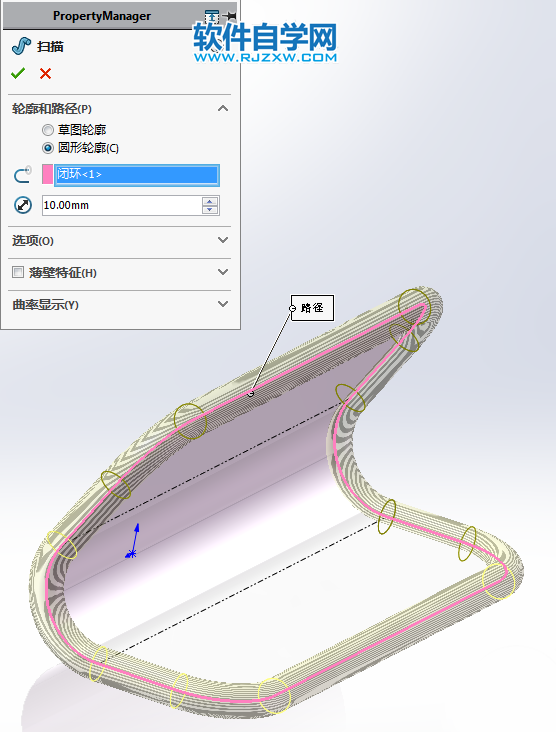Click the blue origin triad in the model view
This screenshot has width=556, height=732.
(133, 542)
